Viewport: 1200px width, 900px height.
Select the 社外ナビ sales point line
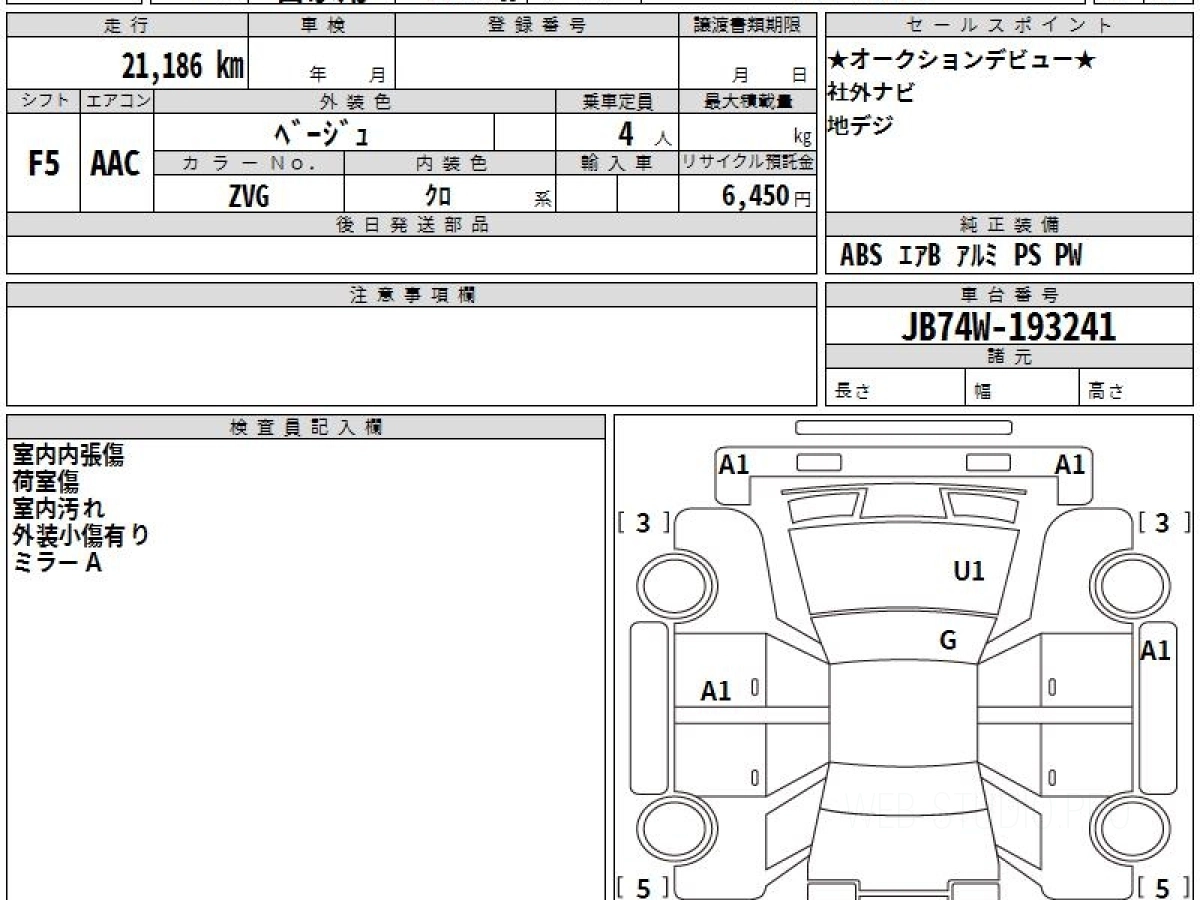pyautogui.click(x=871, y=93)
